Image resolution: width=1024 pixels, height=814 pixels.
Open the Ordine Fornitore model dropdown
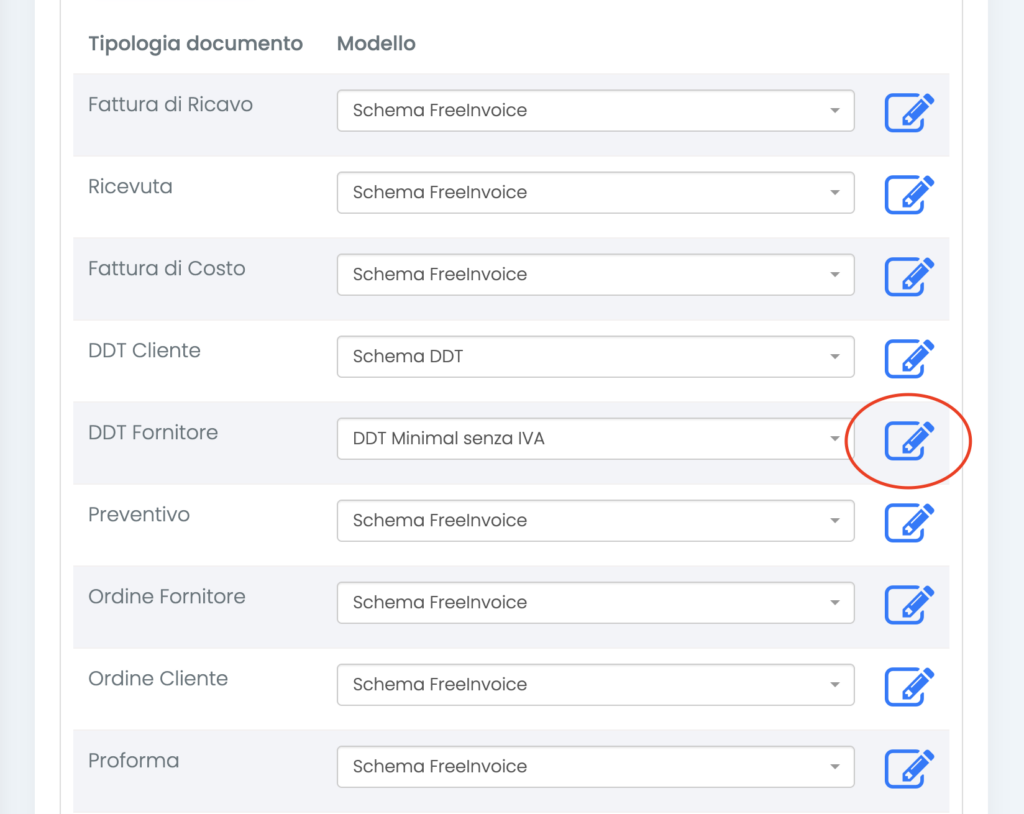pyautogui.click(x=595, y=603)
